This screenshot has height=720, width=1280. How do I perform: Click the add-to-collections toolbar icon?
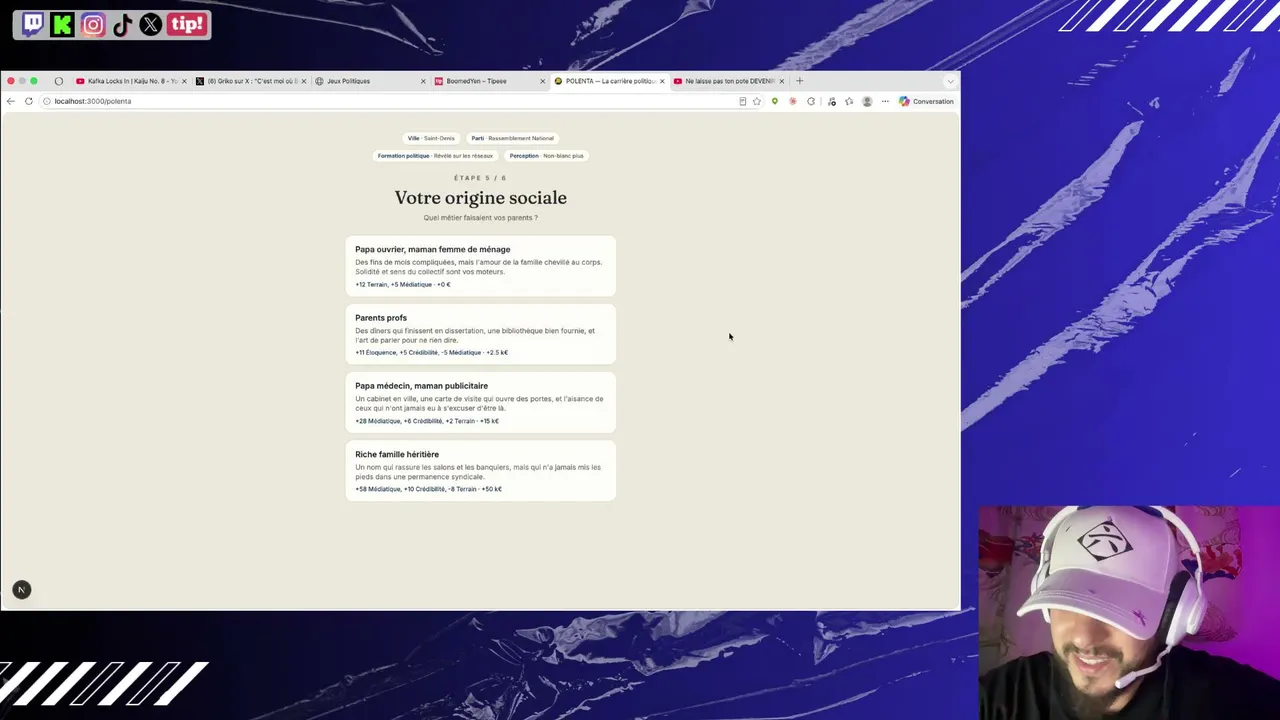pyautogui.click(x=831, y=101)
